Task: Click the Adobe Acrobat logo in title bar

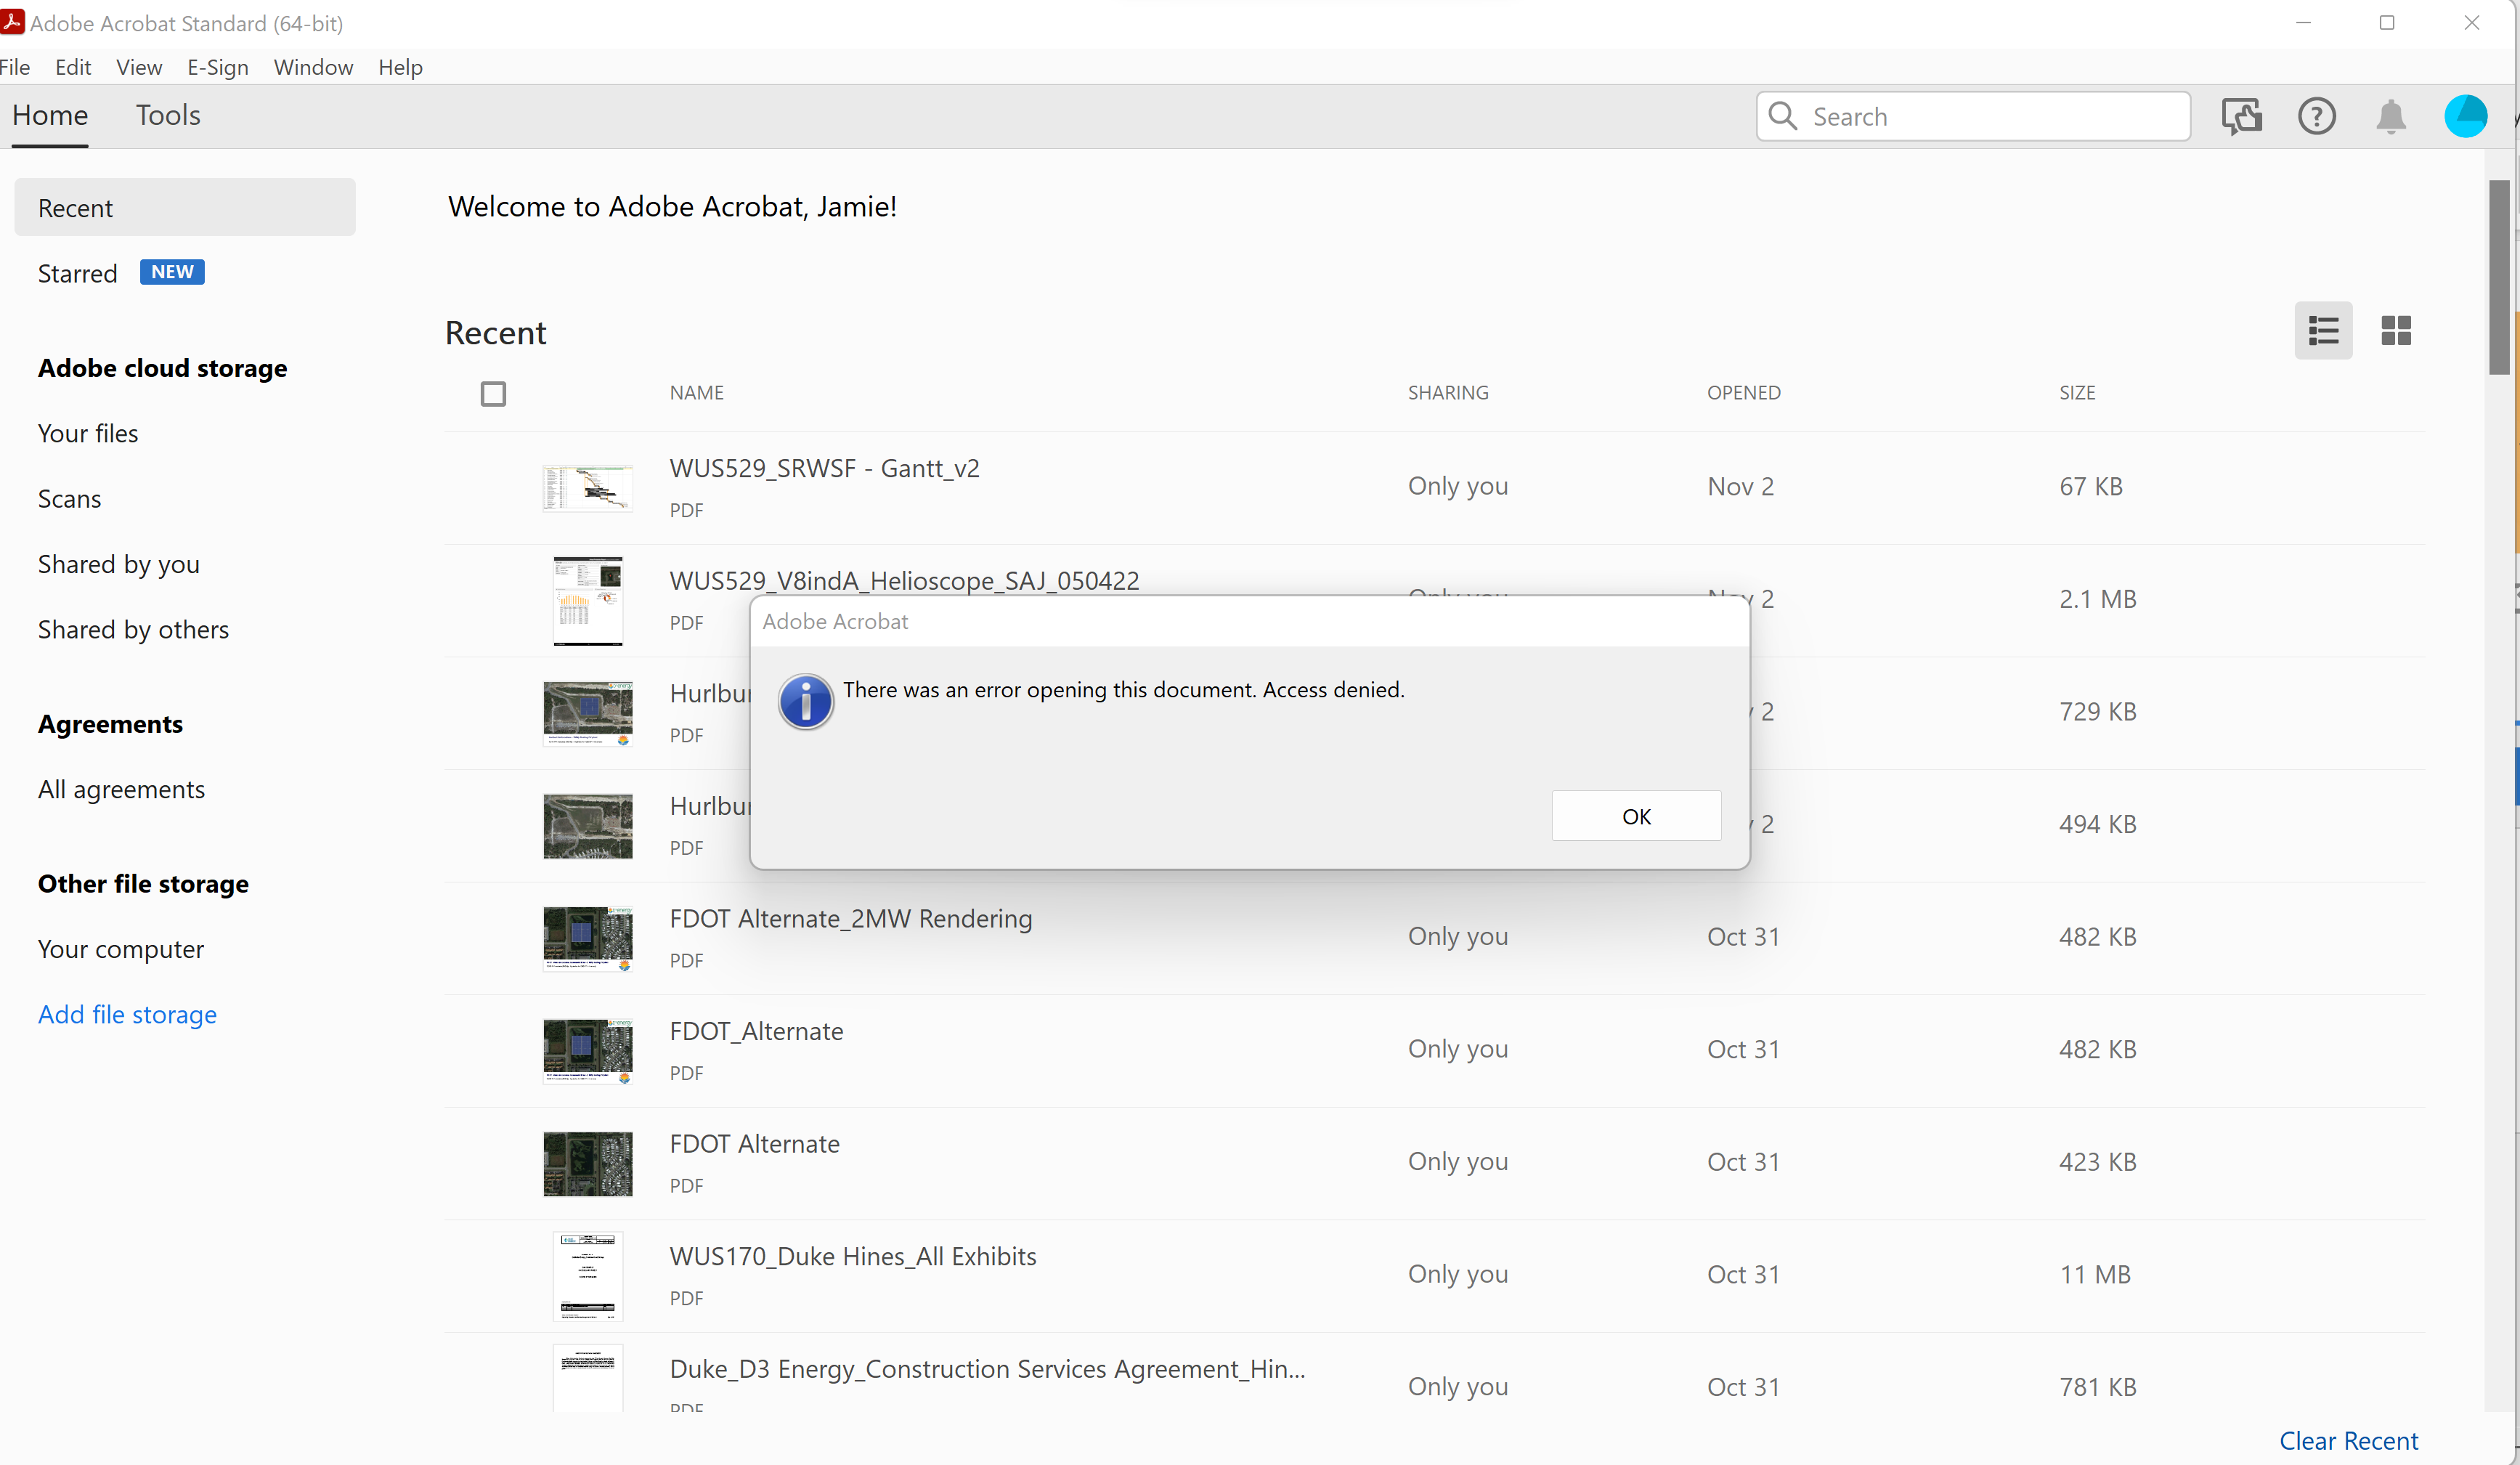Action: [x=12, y=22]
